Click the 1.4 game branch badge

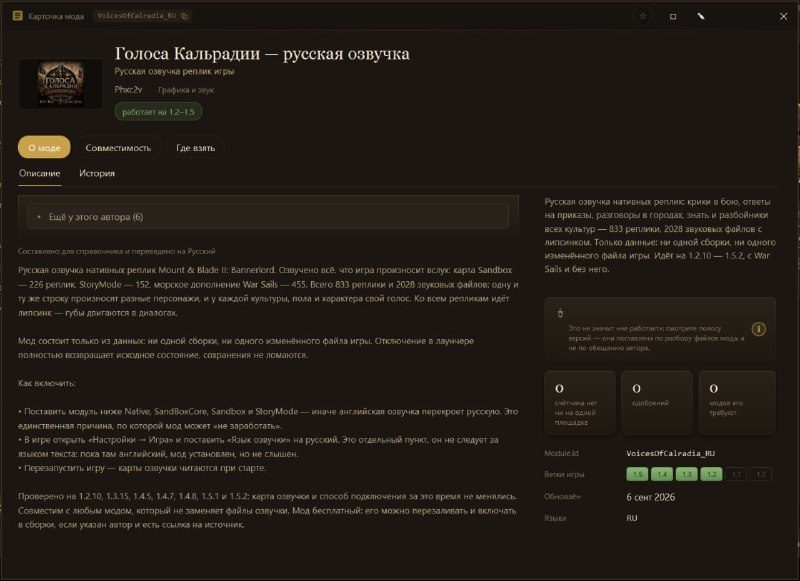[x=662, y=474]
